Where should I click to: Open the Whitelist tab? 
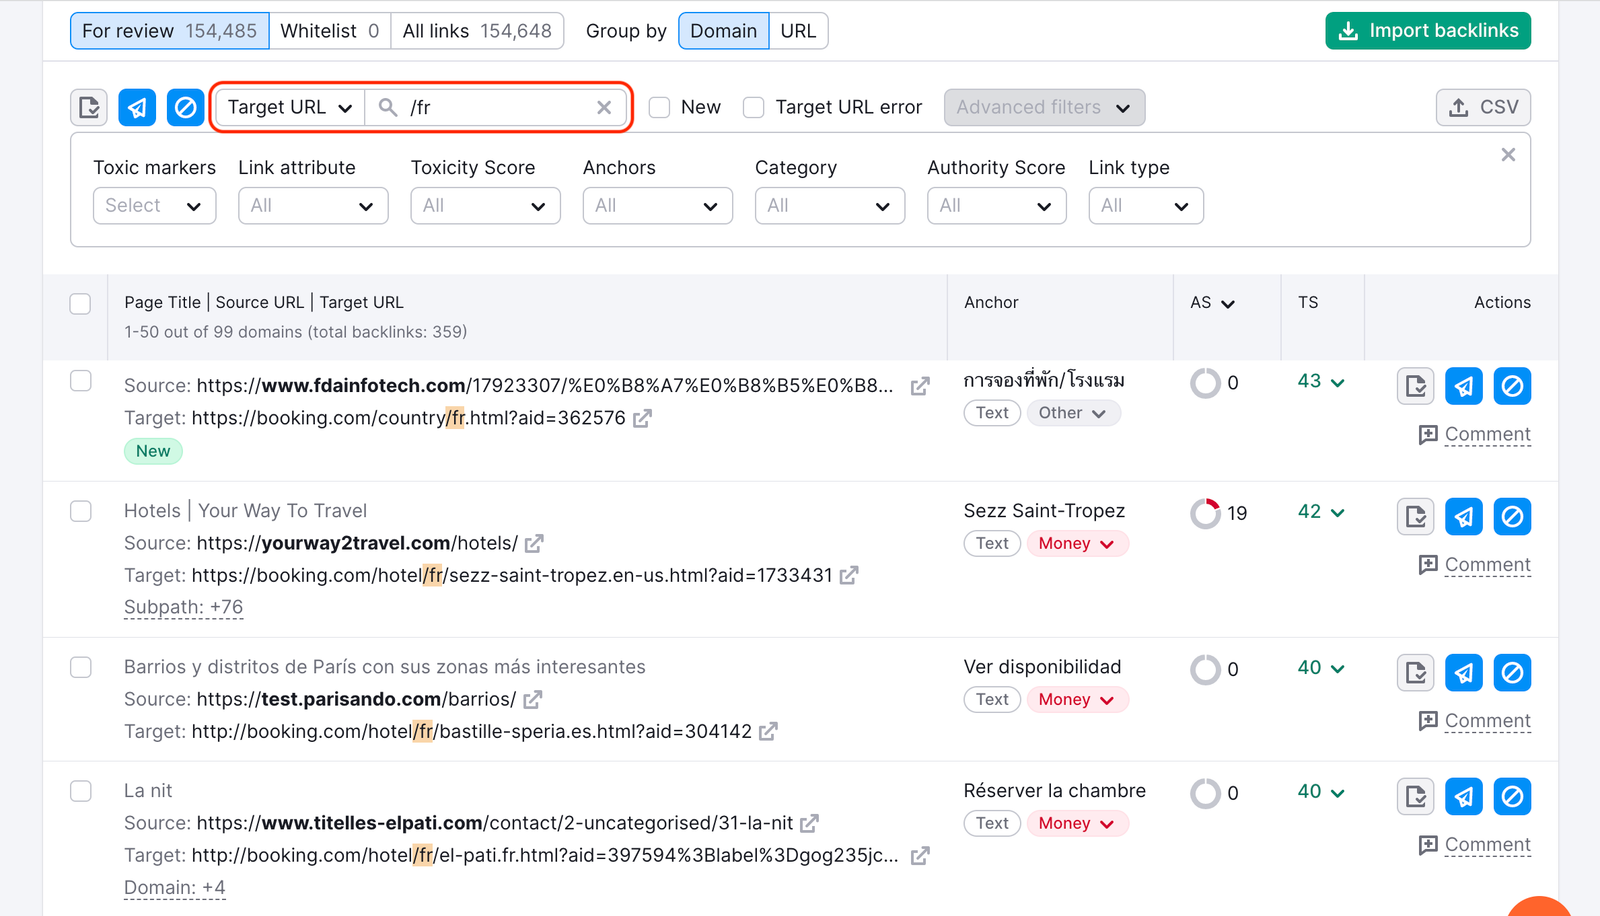click(x=330, y=31)
